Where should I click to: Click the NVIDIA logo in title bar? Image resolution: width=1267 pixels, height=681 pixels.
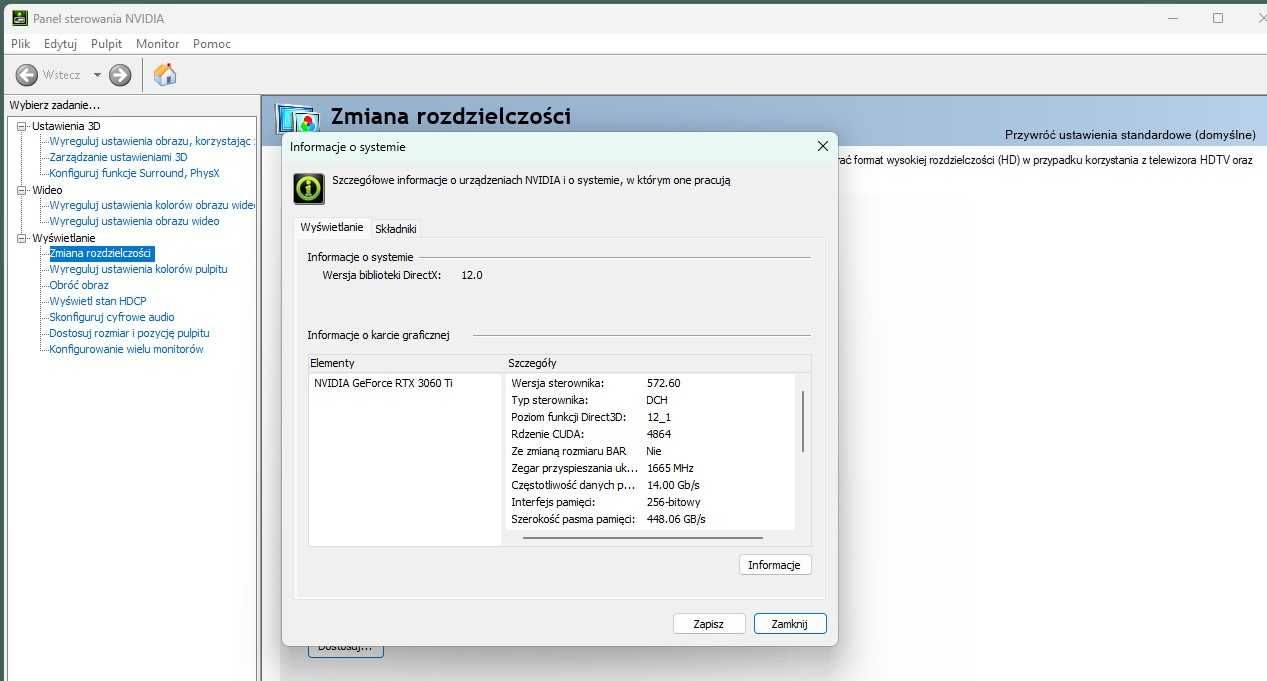(18, 18)
